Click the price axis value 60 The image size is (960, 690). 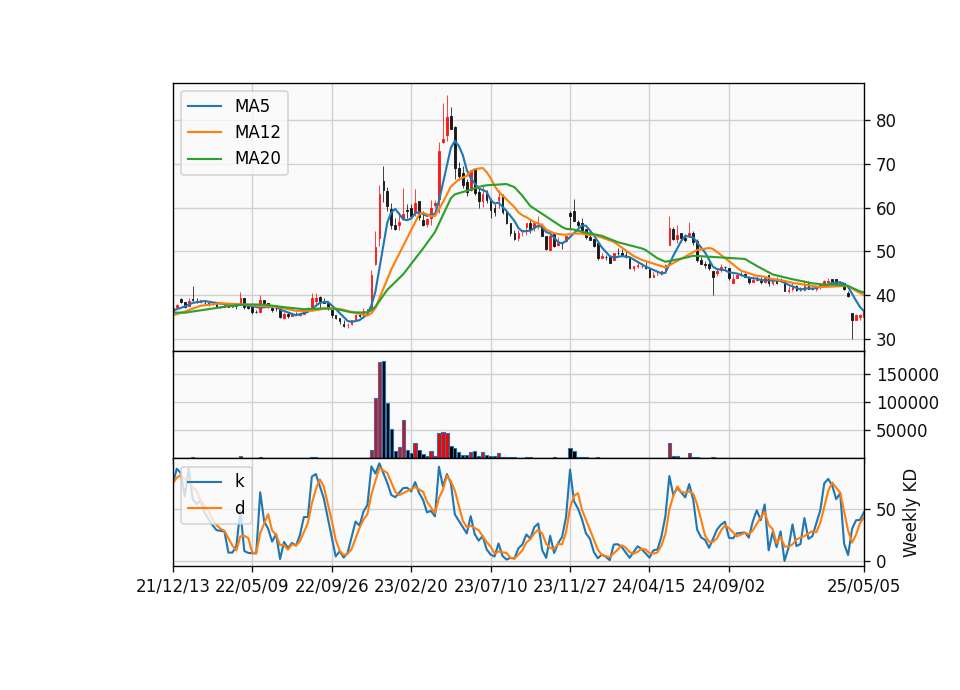point(886,209)
